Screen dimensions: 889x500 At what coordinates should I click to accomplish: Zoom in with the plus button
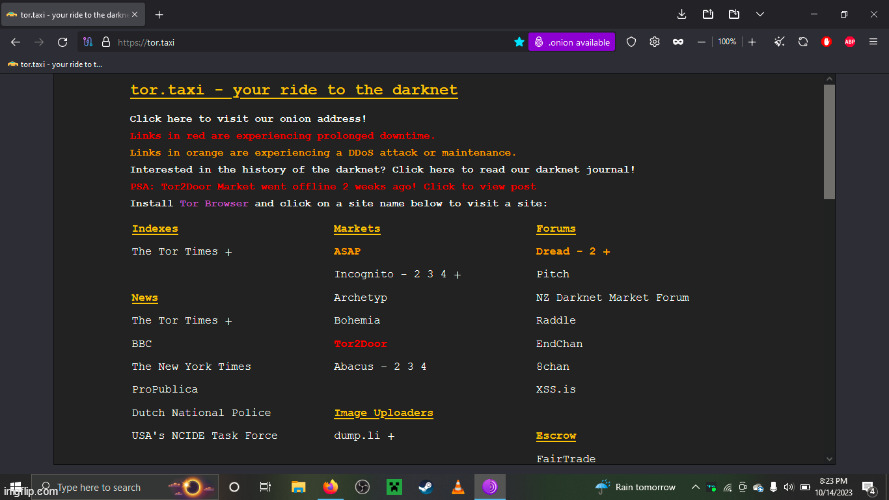[x=752, y=42]
